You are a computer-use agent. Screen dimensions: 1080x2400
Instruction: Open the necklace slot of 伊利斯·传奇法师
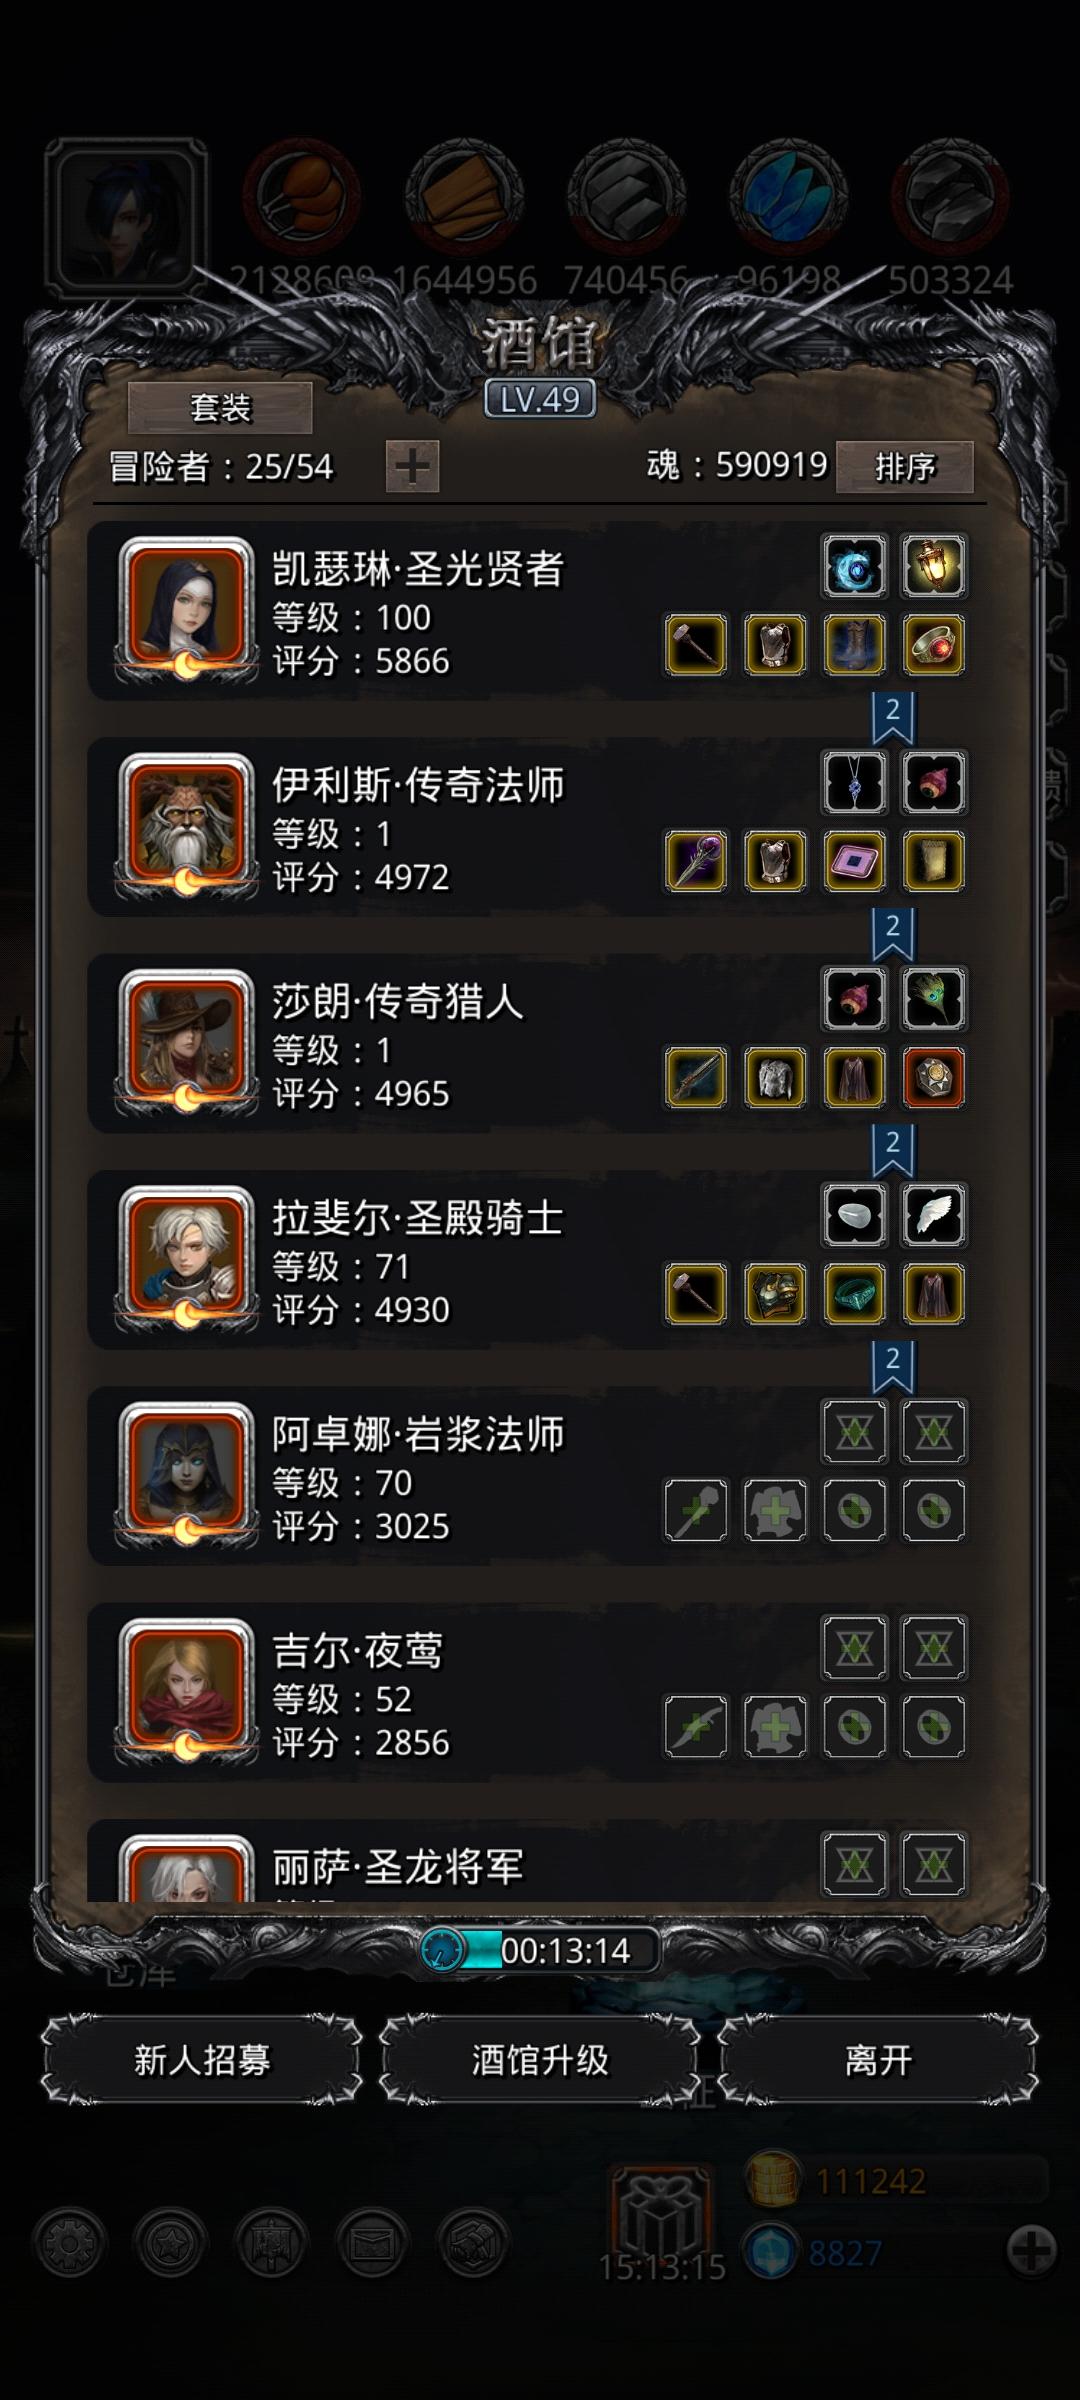tap(855, 782)
